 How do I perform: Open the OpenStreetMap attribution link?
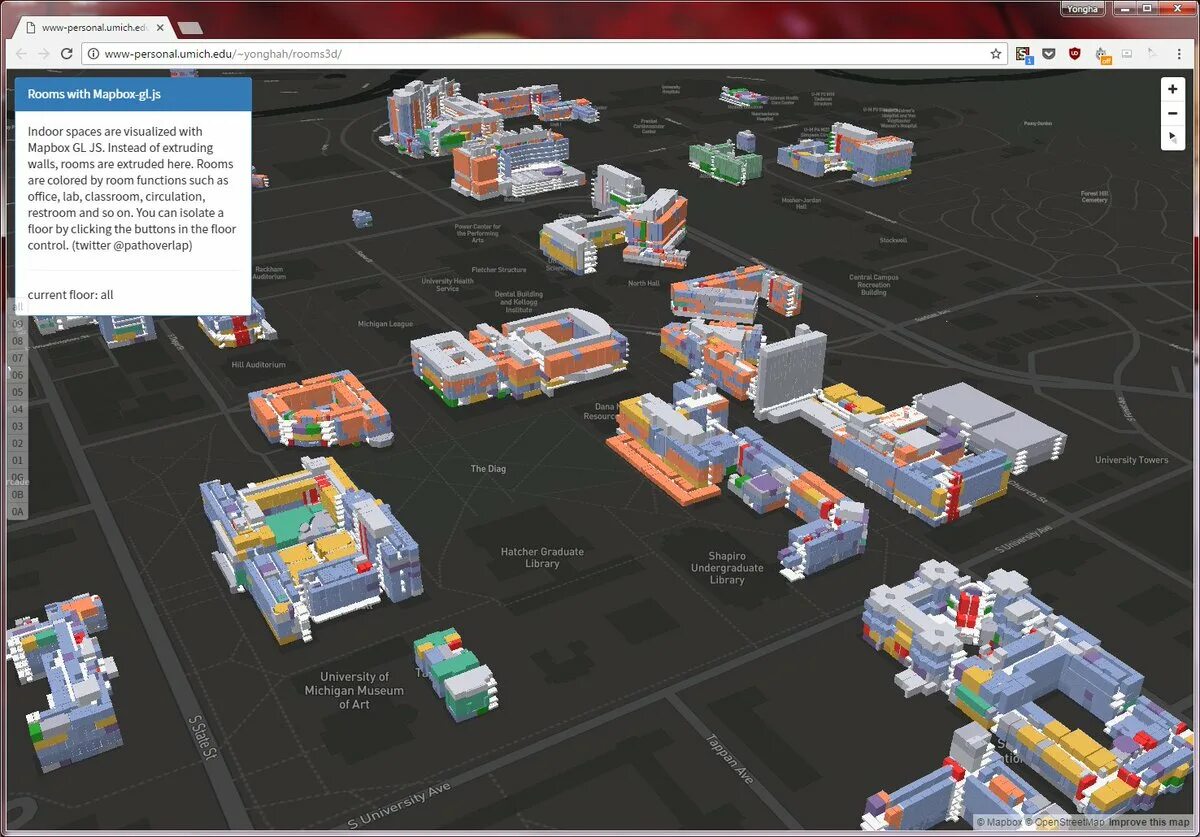1065,822
